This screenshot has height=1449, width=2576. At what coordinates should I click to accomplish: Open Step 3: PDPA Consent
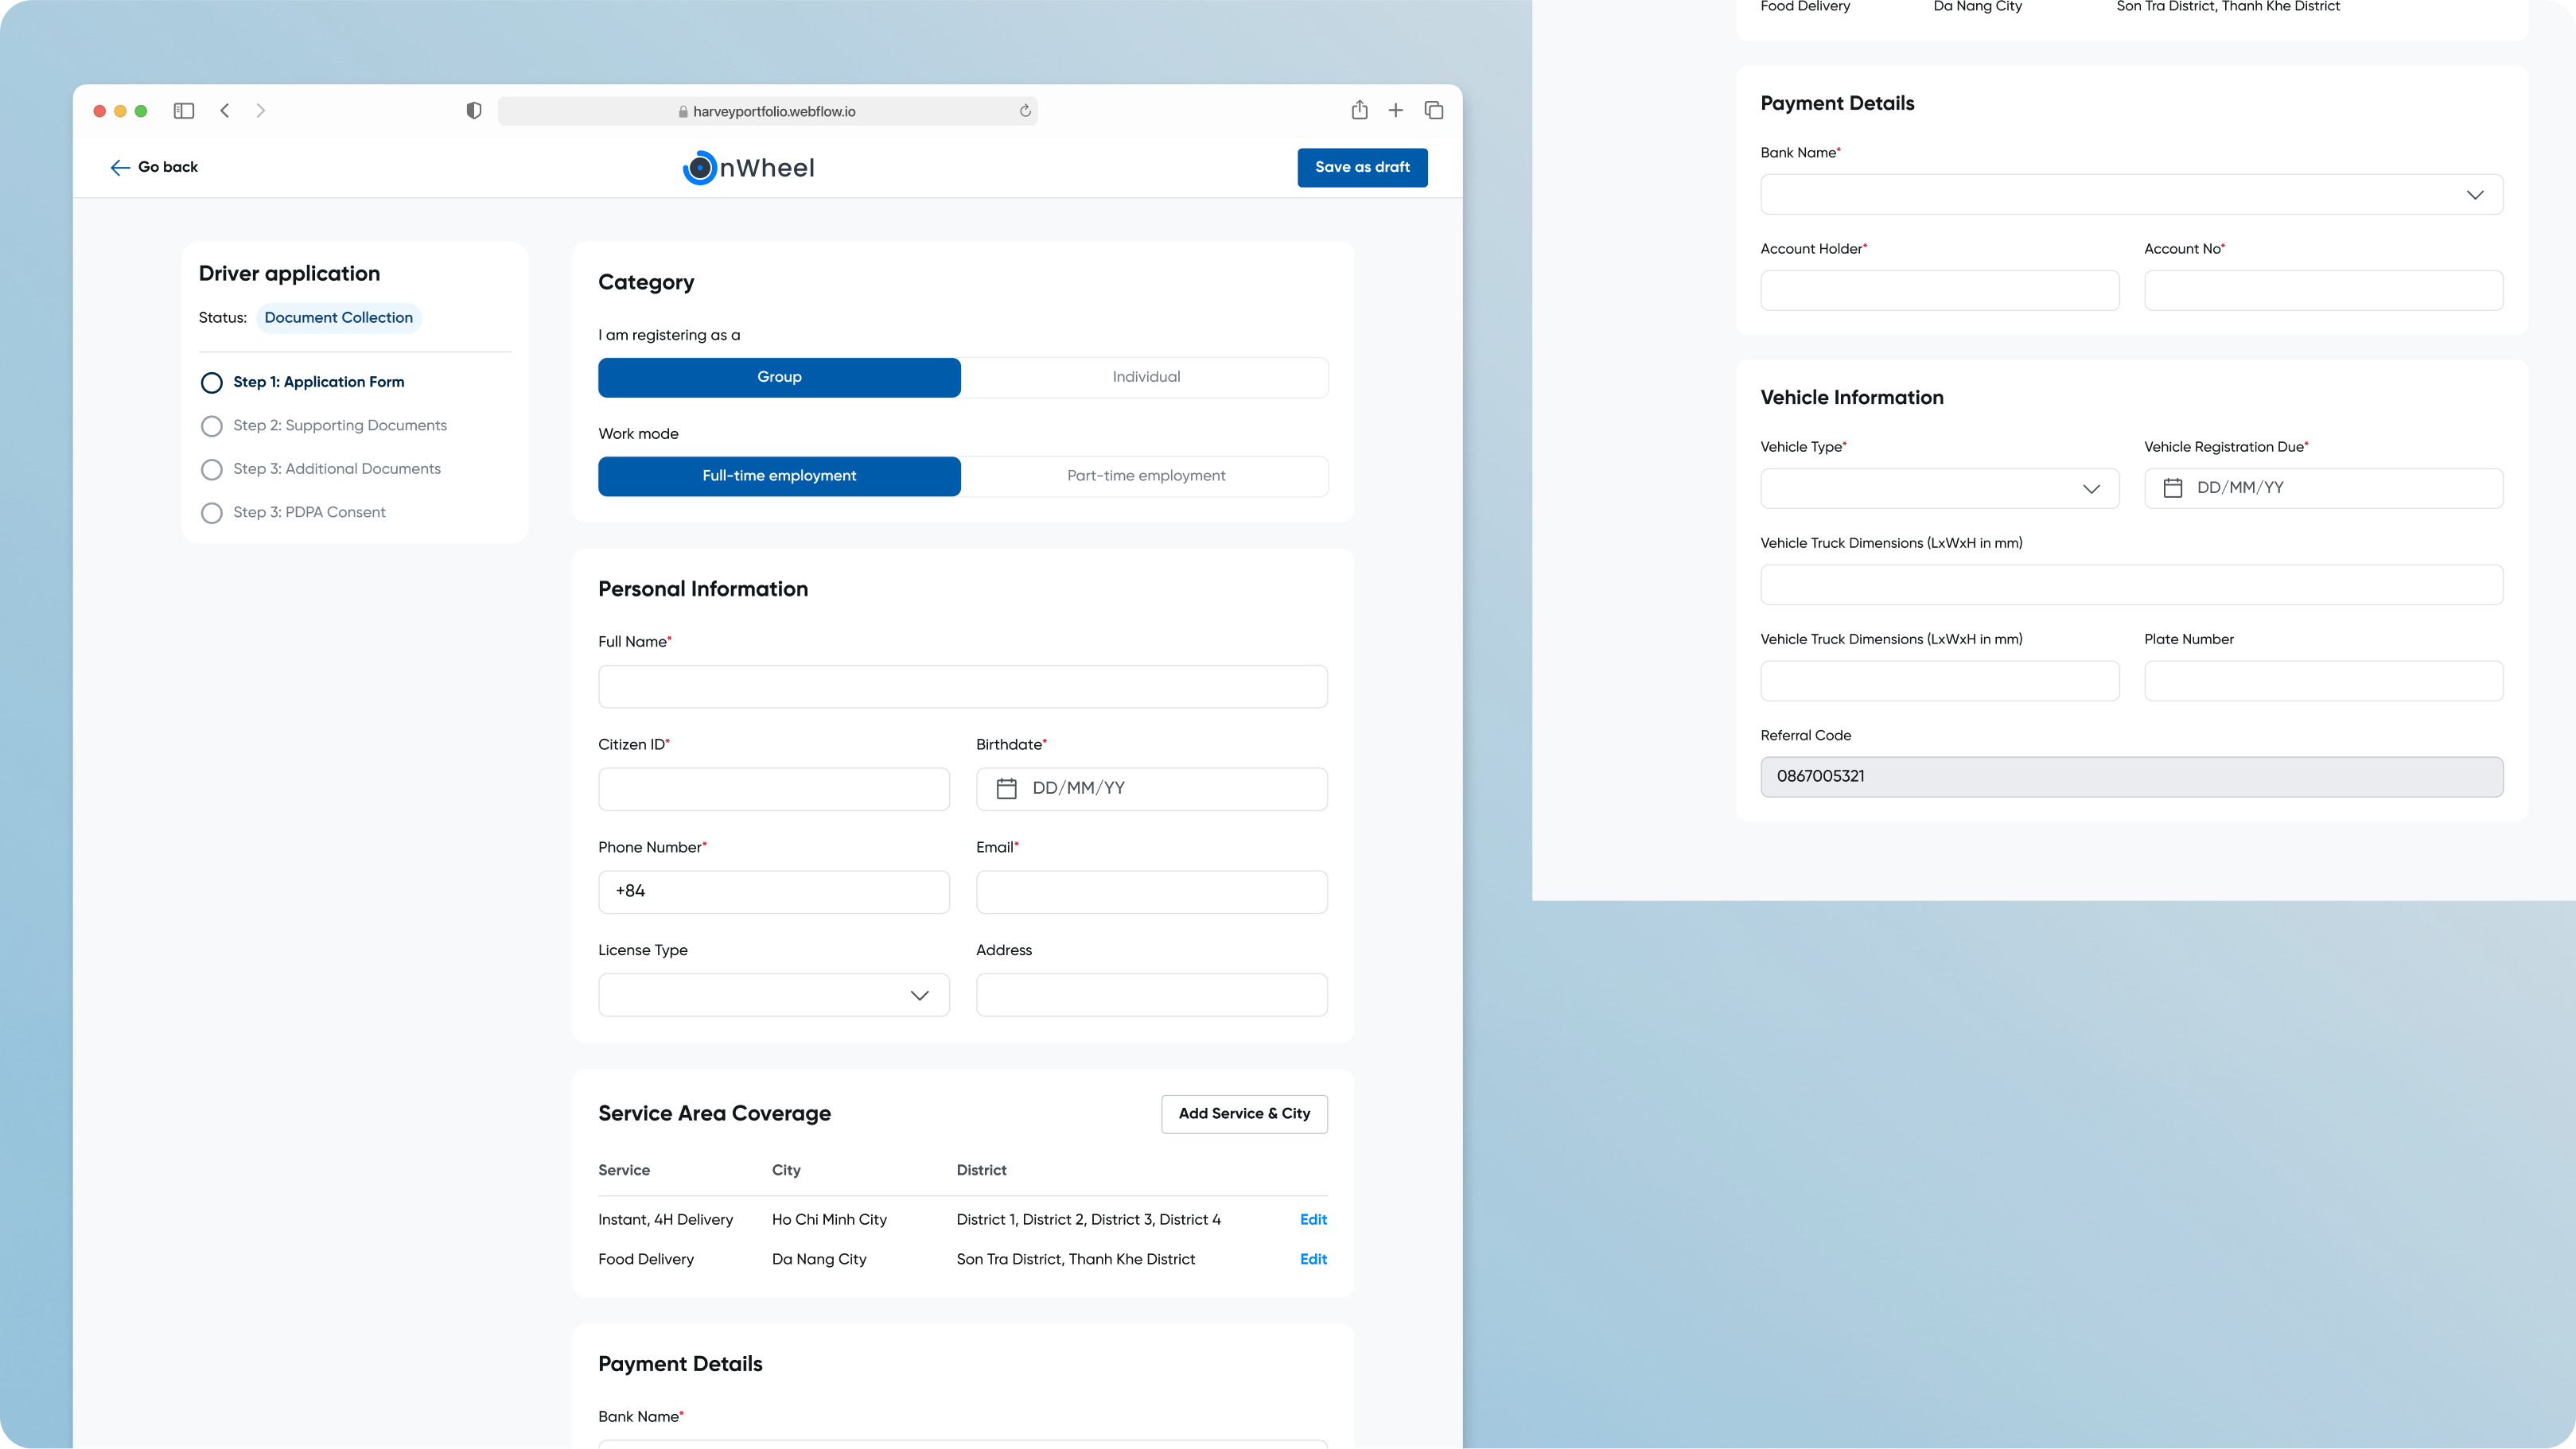pos(309,512)
